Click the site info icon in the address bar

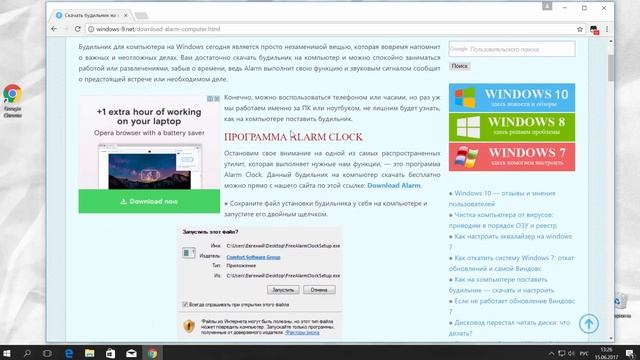point(91,29)
